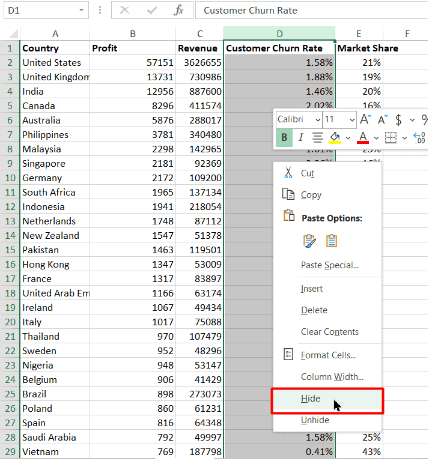The width and height of the screenshot is (428, 459).
Task: Click the decimal places icon in mini toolbar
Action: (x=420, y=137)
